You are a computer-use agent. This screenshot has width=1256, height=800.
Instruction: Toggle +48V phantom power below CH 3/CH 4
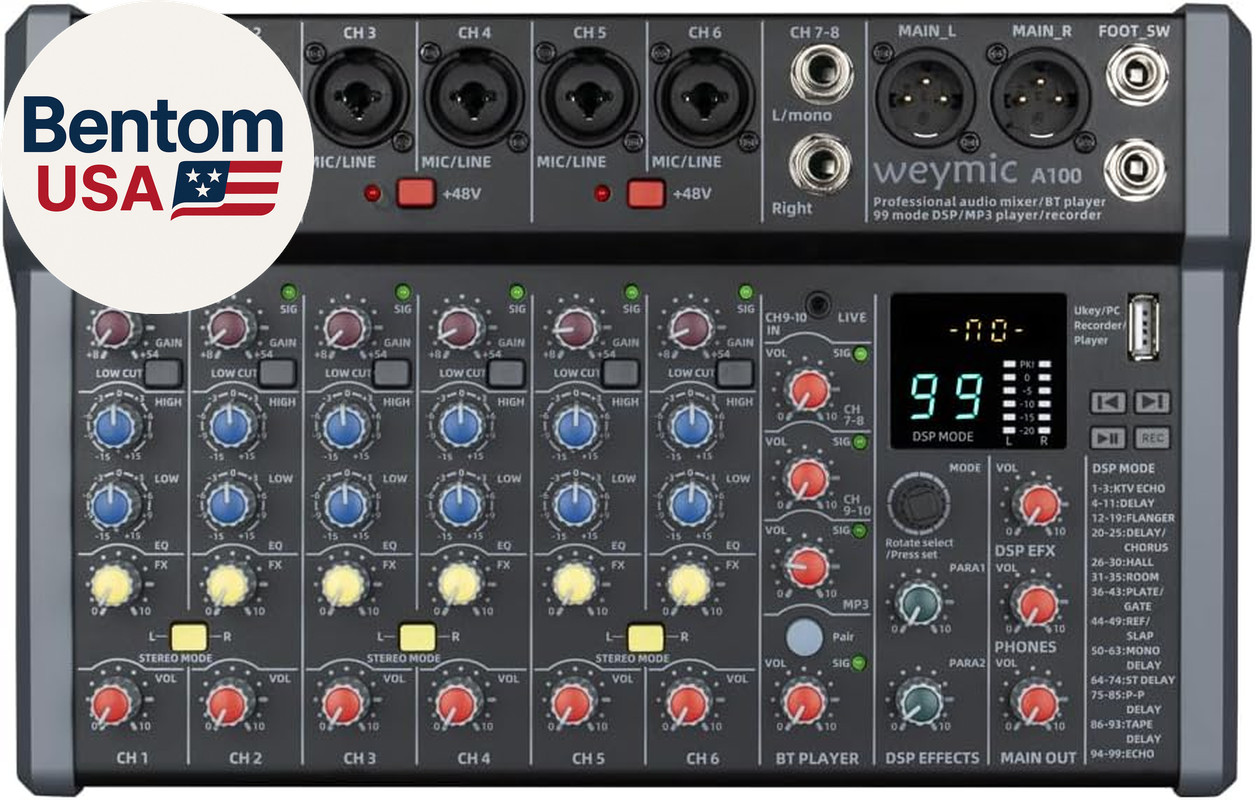415,193
